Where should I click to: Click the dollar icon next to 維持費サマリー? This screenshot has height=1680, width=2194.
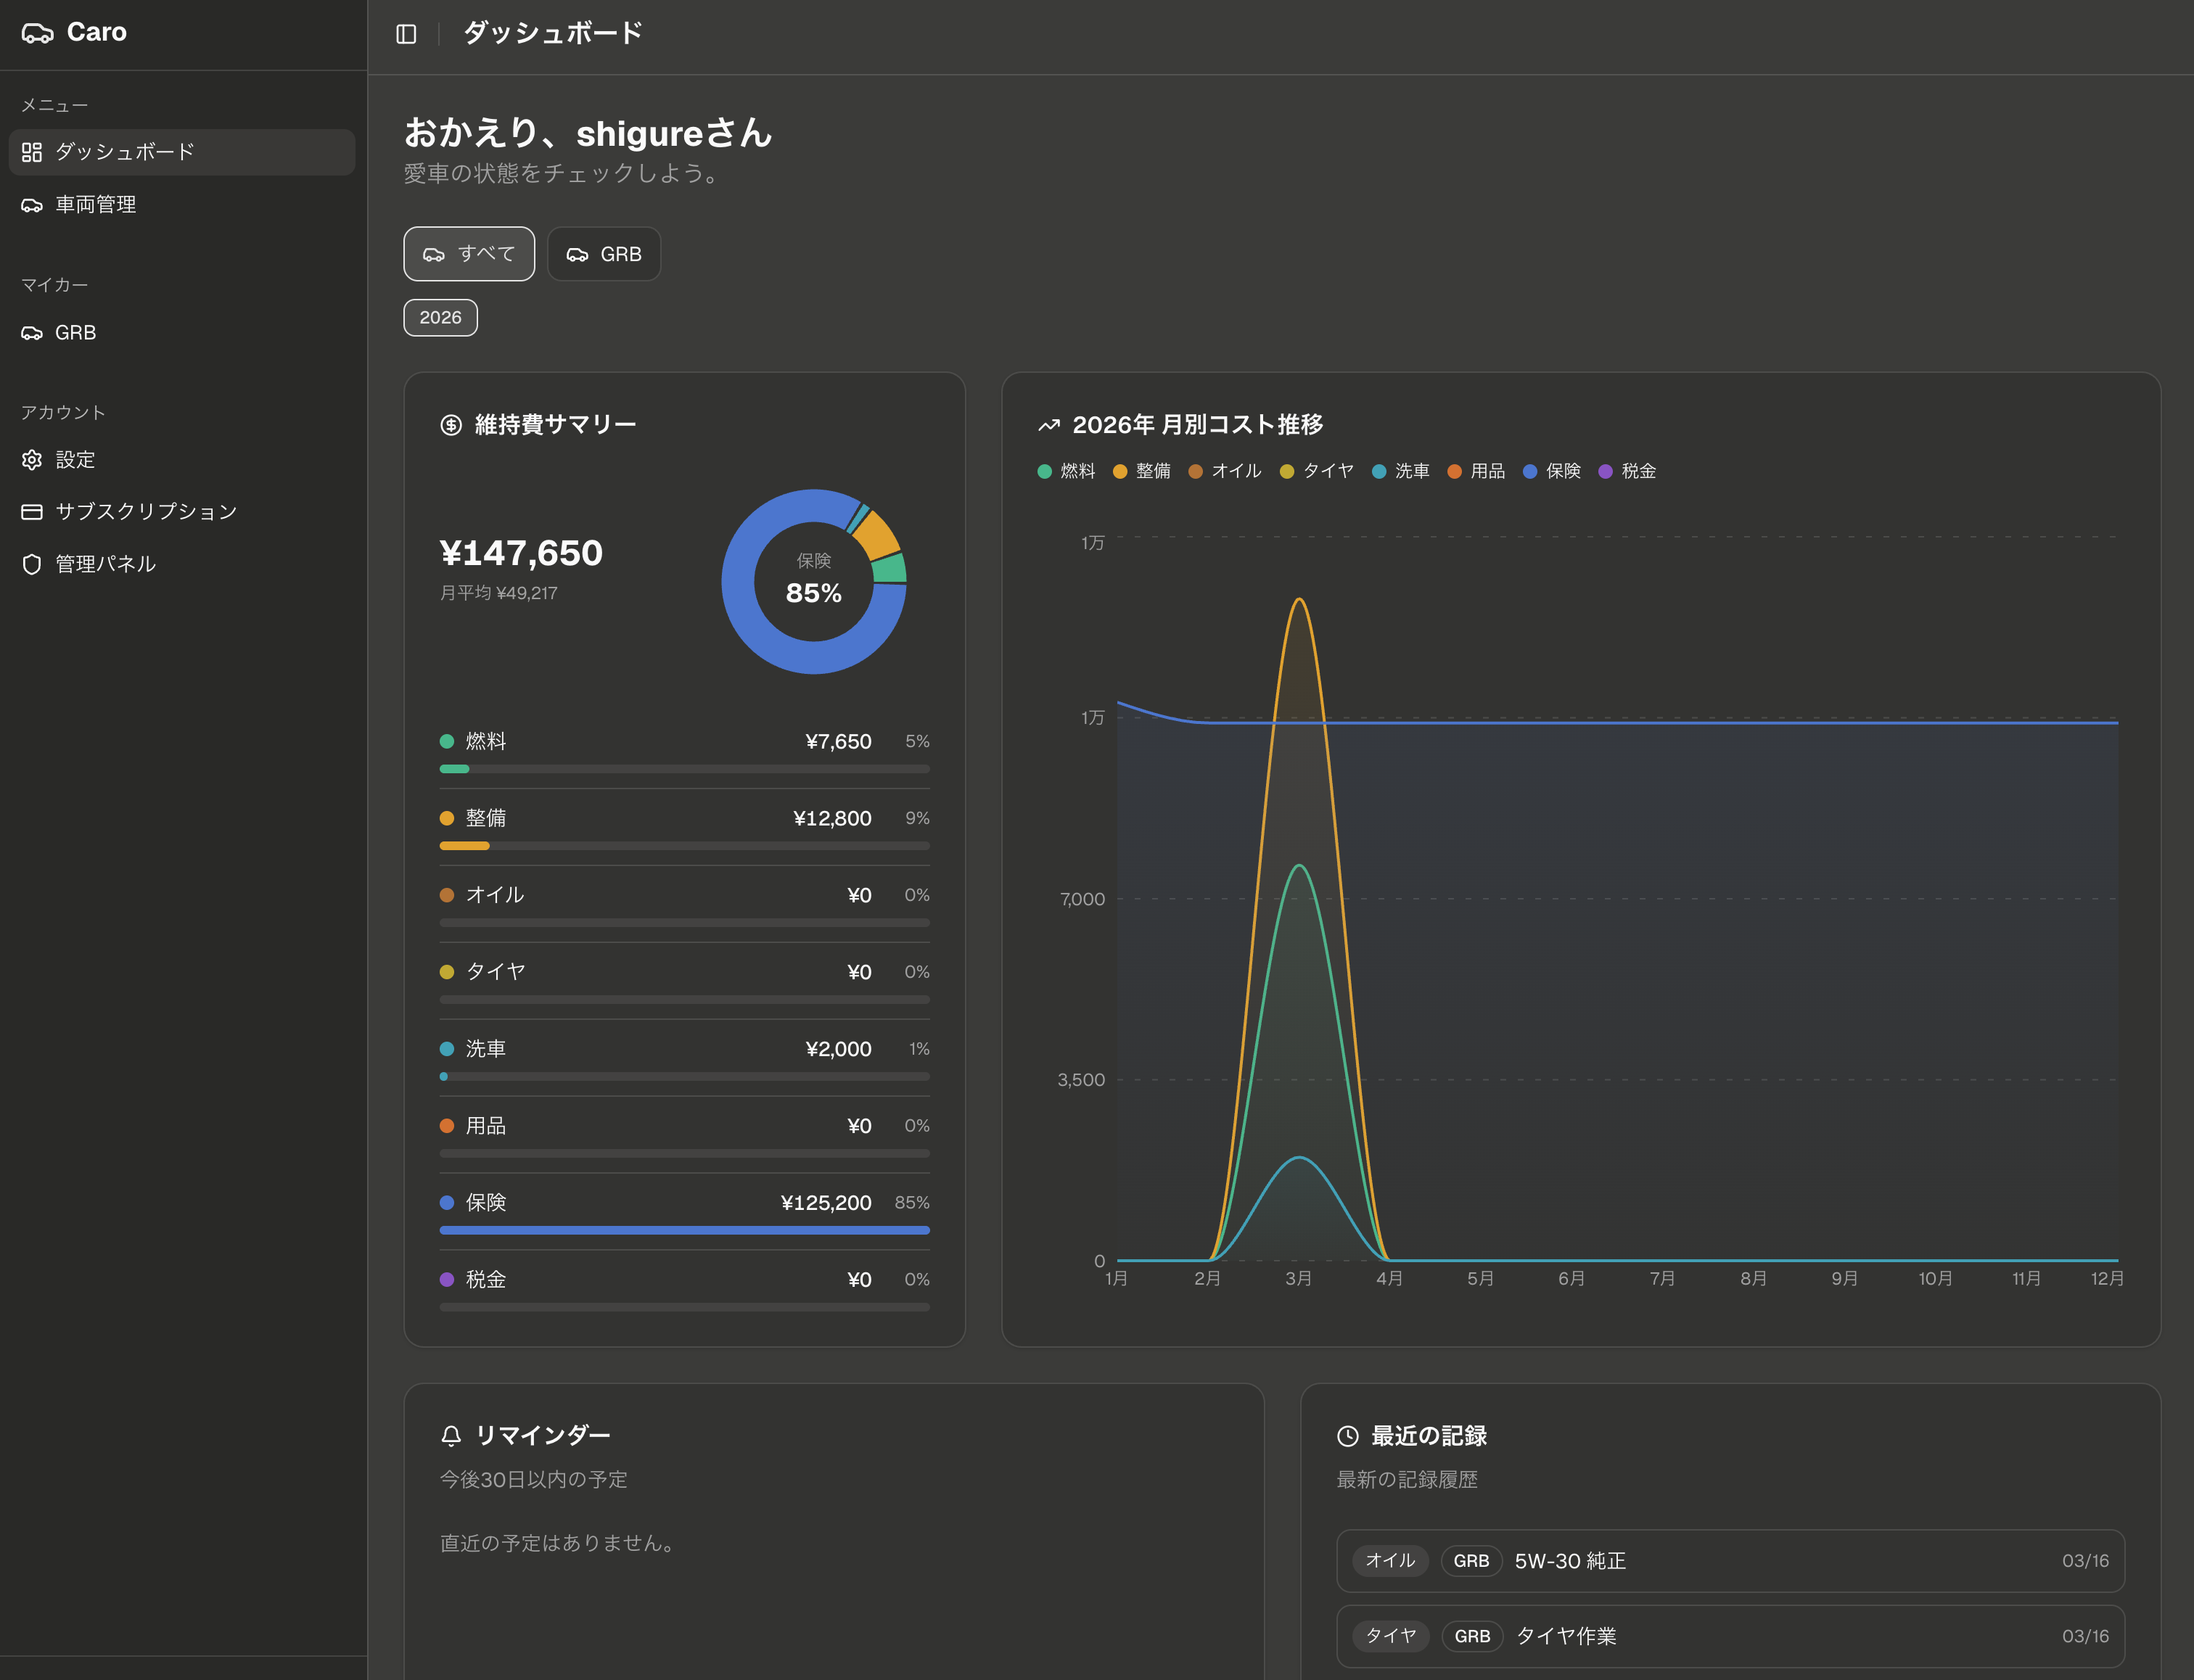[x=451, y=425]
